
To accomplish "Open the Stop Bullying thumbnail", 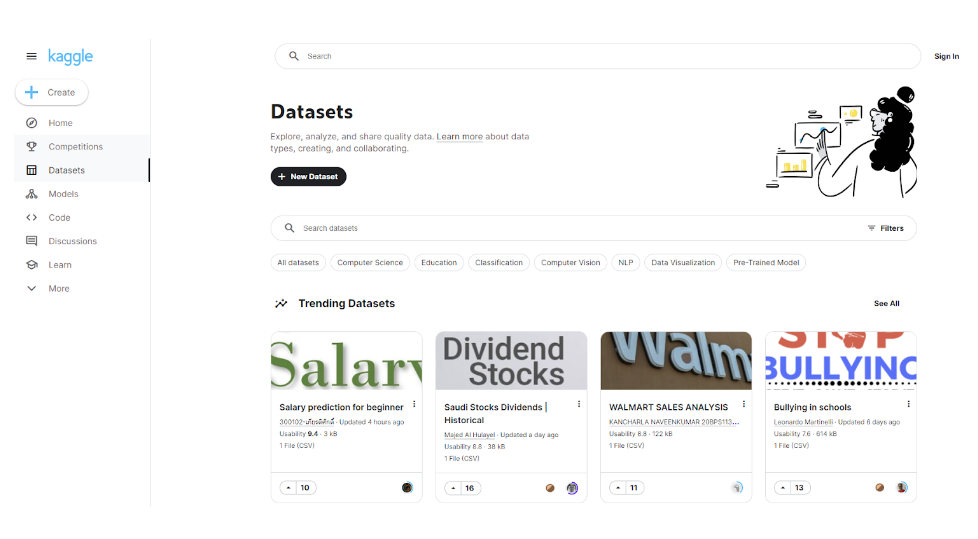I will click(x=841, y=361).
